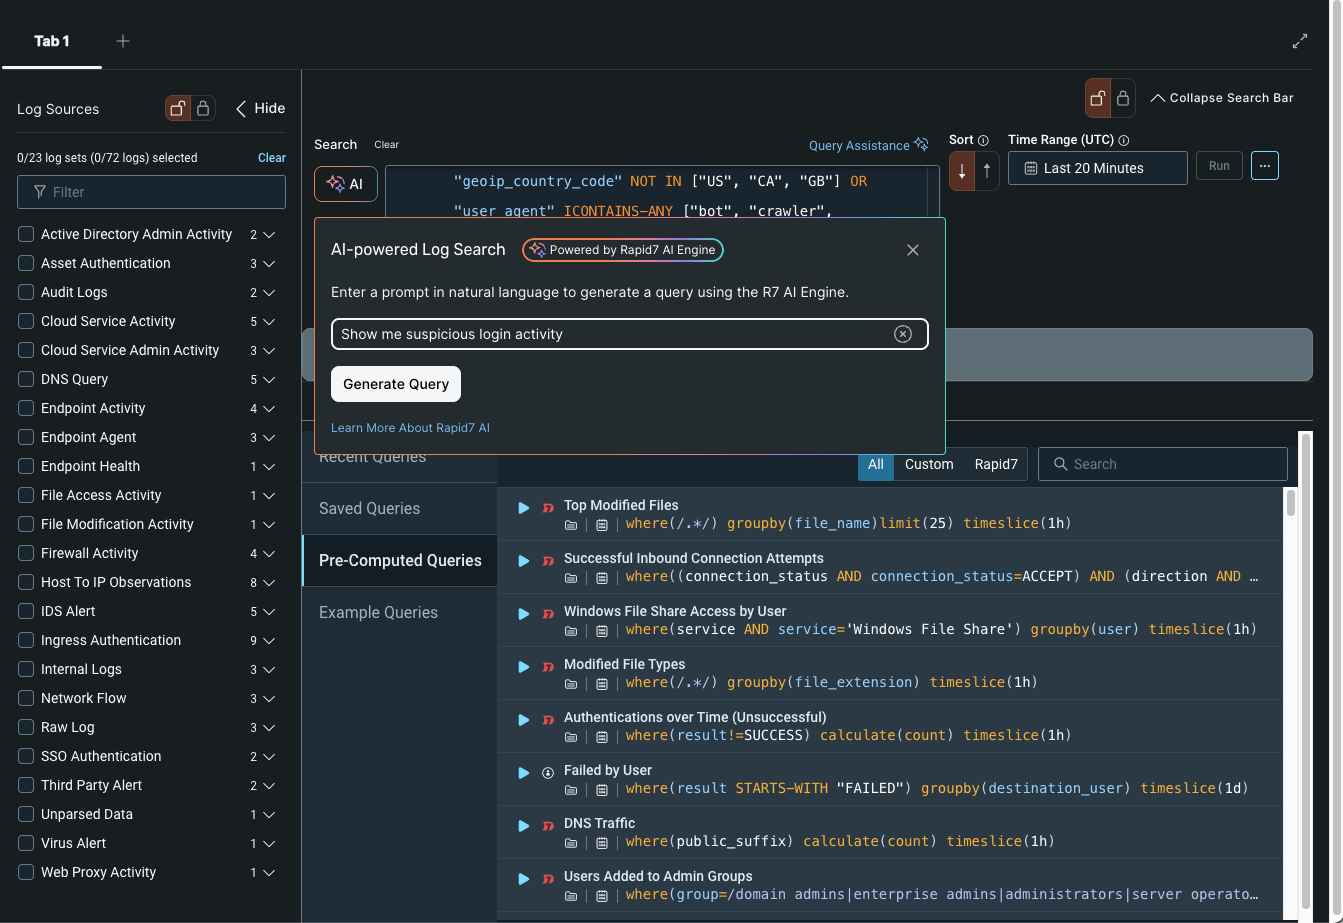Open Learn More About Rapid7 AI link

(410, 428)
